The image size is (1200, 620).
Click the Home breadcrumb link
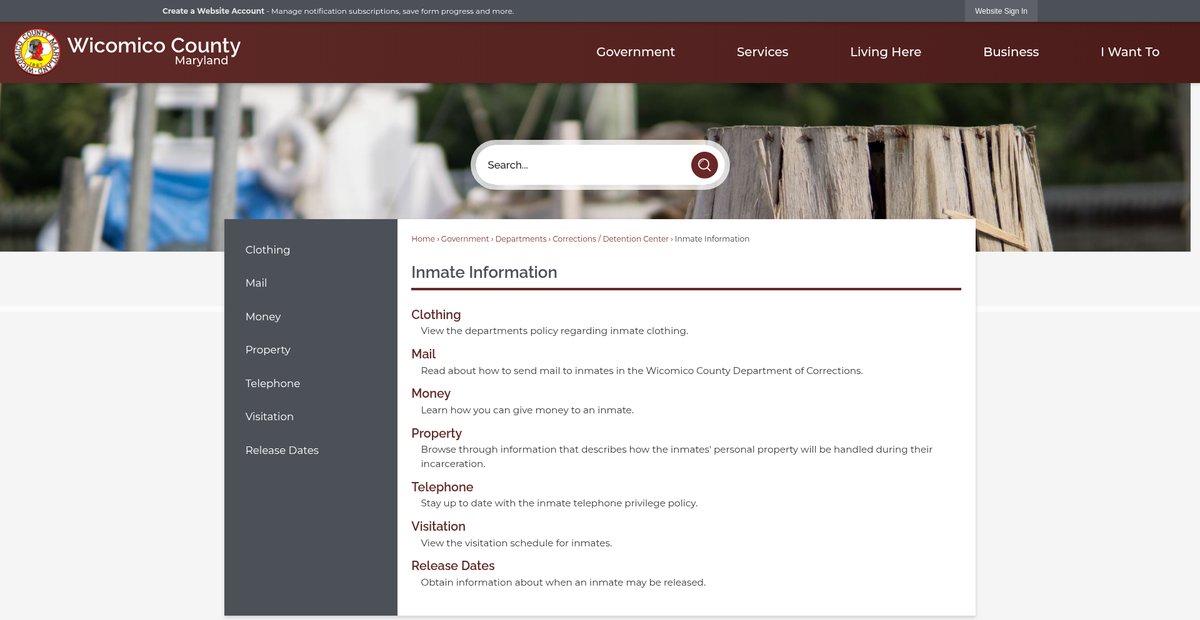click(423, 239)
